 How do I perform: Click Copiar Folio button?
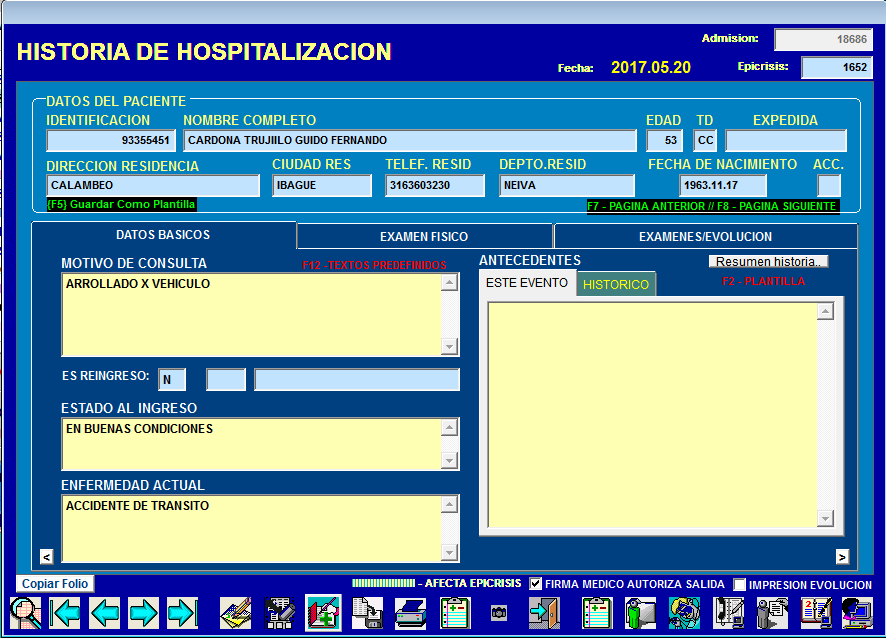55,584
